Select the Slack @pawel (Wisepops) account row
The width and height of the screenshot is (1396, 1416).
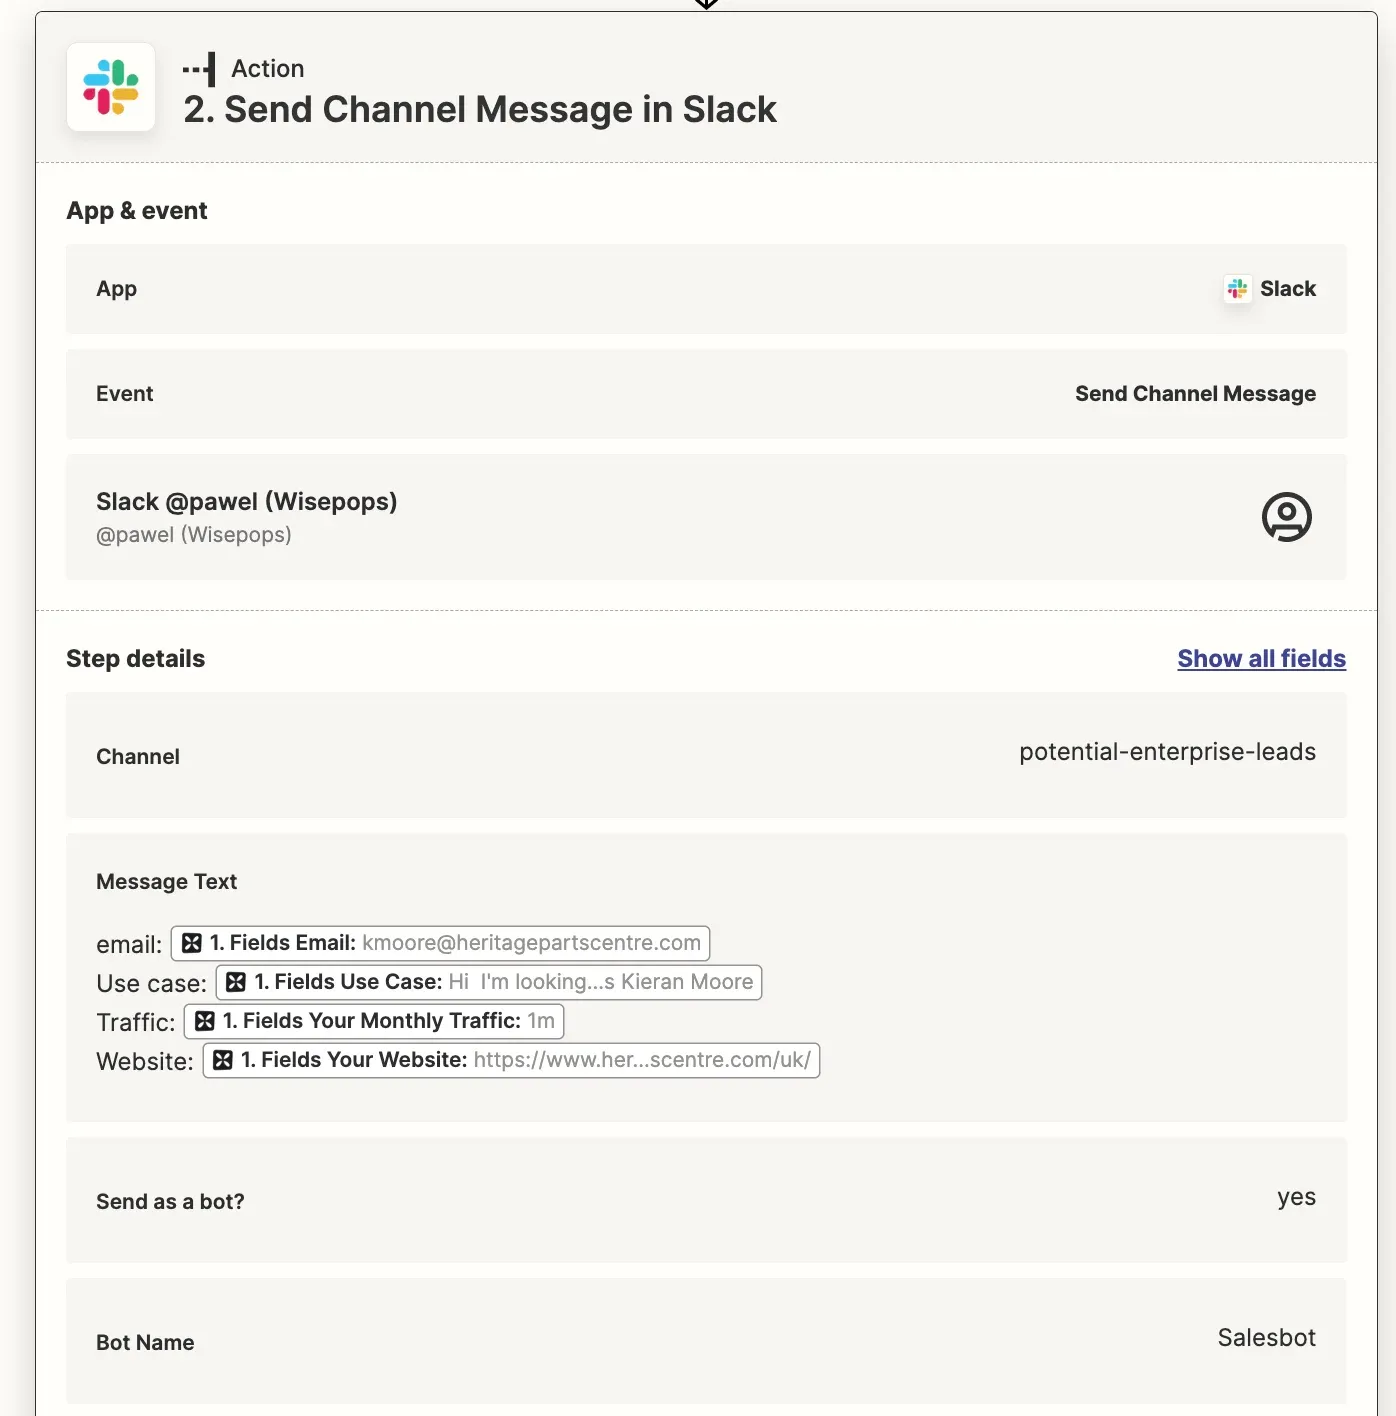[706, 517]
